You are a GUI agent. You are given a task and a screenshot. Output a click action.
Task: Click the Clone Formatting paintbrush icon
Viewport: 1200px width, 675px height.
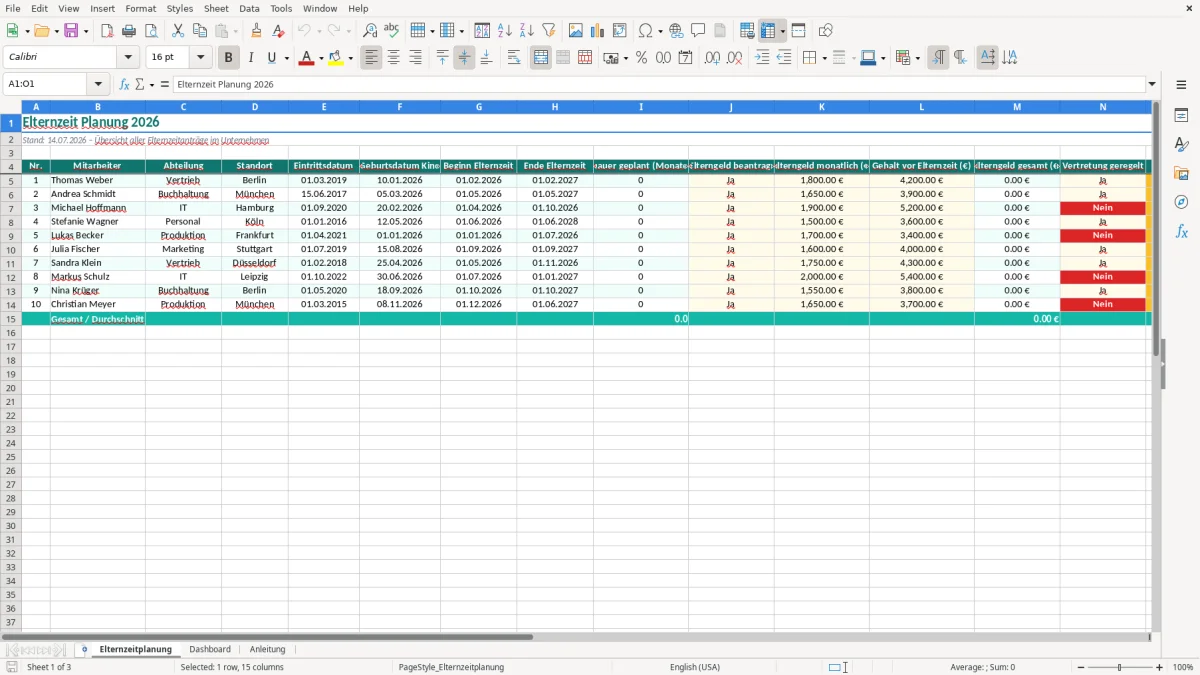[257, 31]
